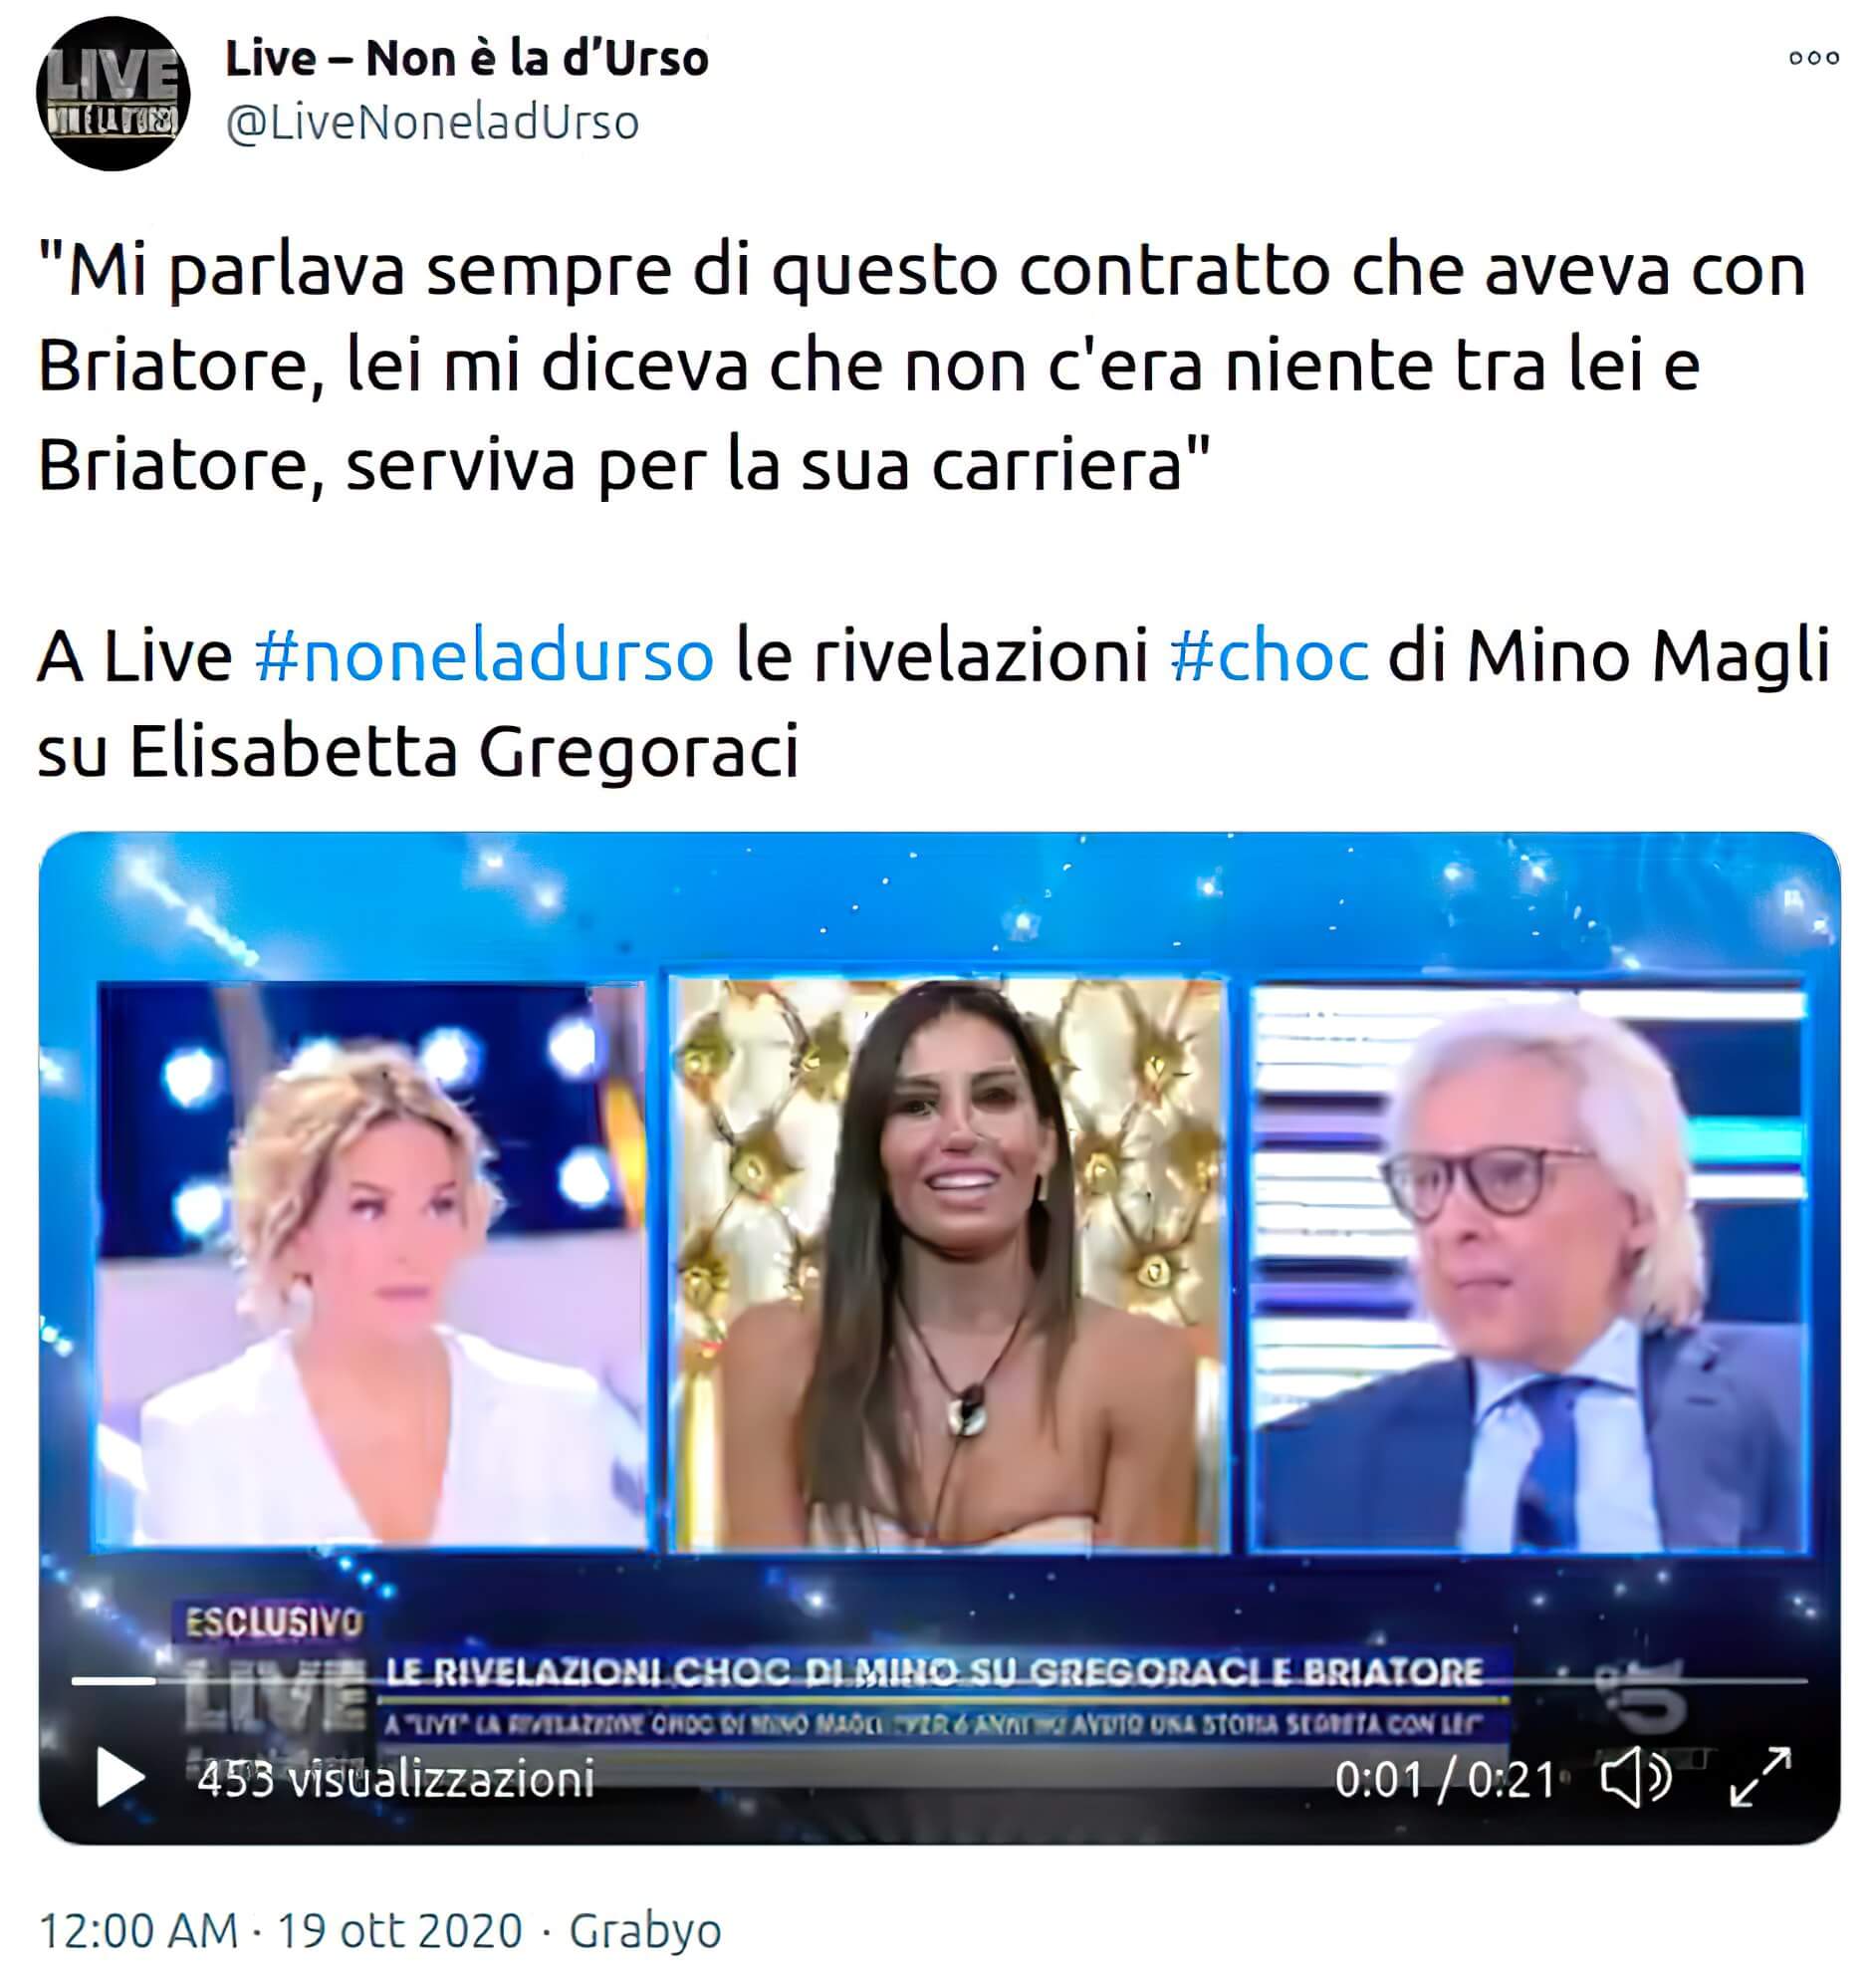Click the 453 visualizzazioni view count

pos(396,1779)
